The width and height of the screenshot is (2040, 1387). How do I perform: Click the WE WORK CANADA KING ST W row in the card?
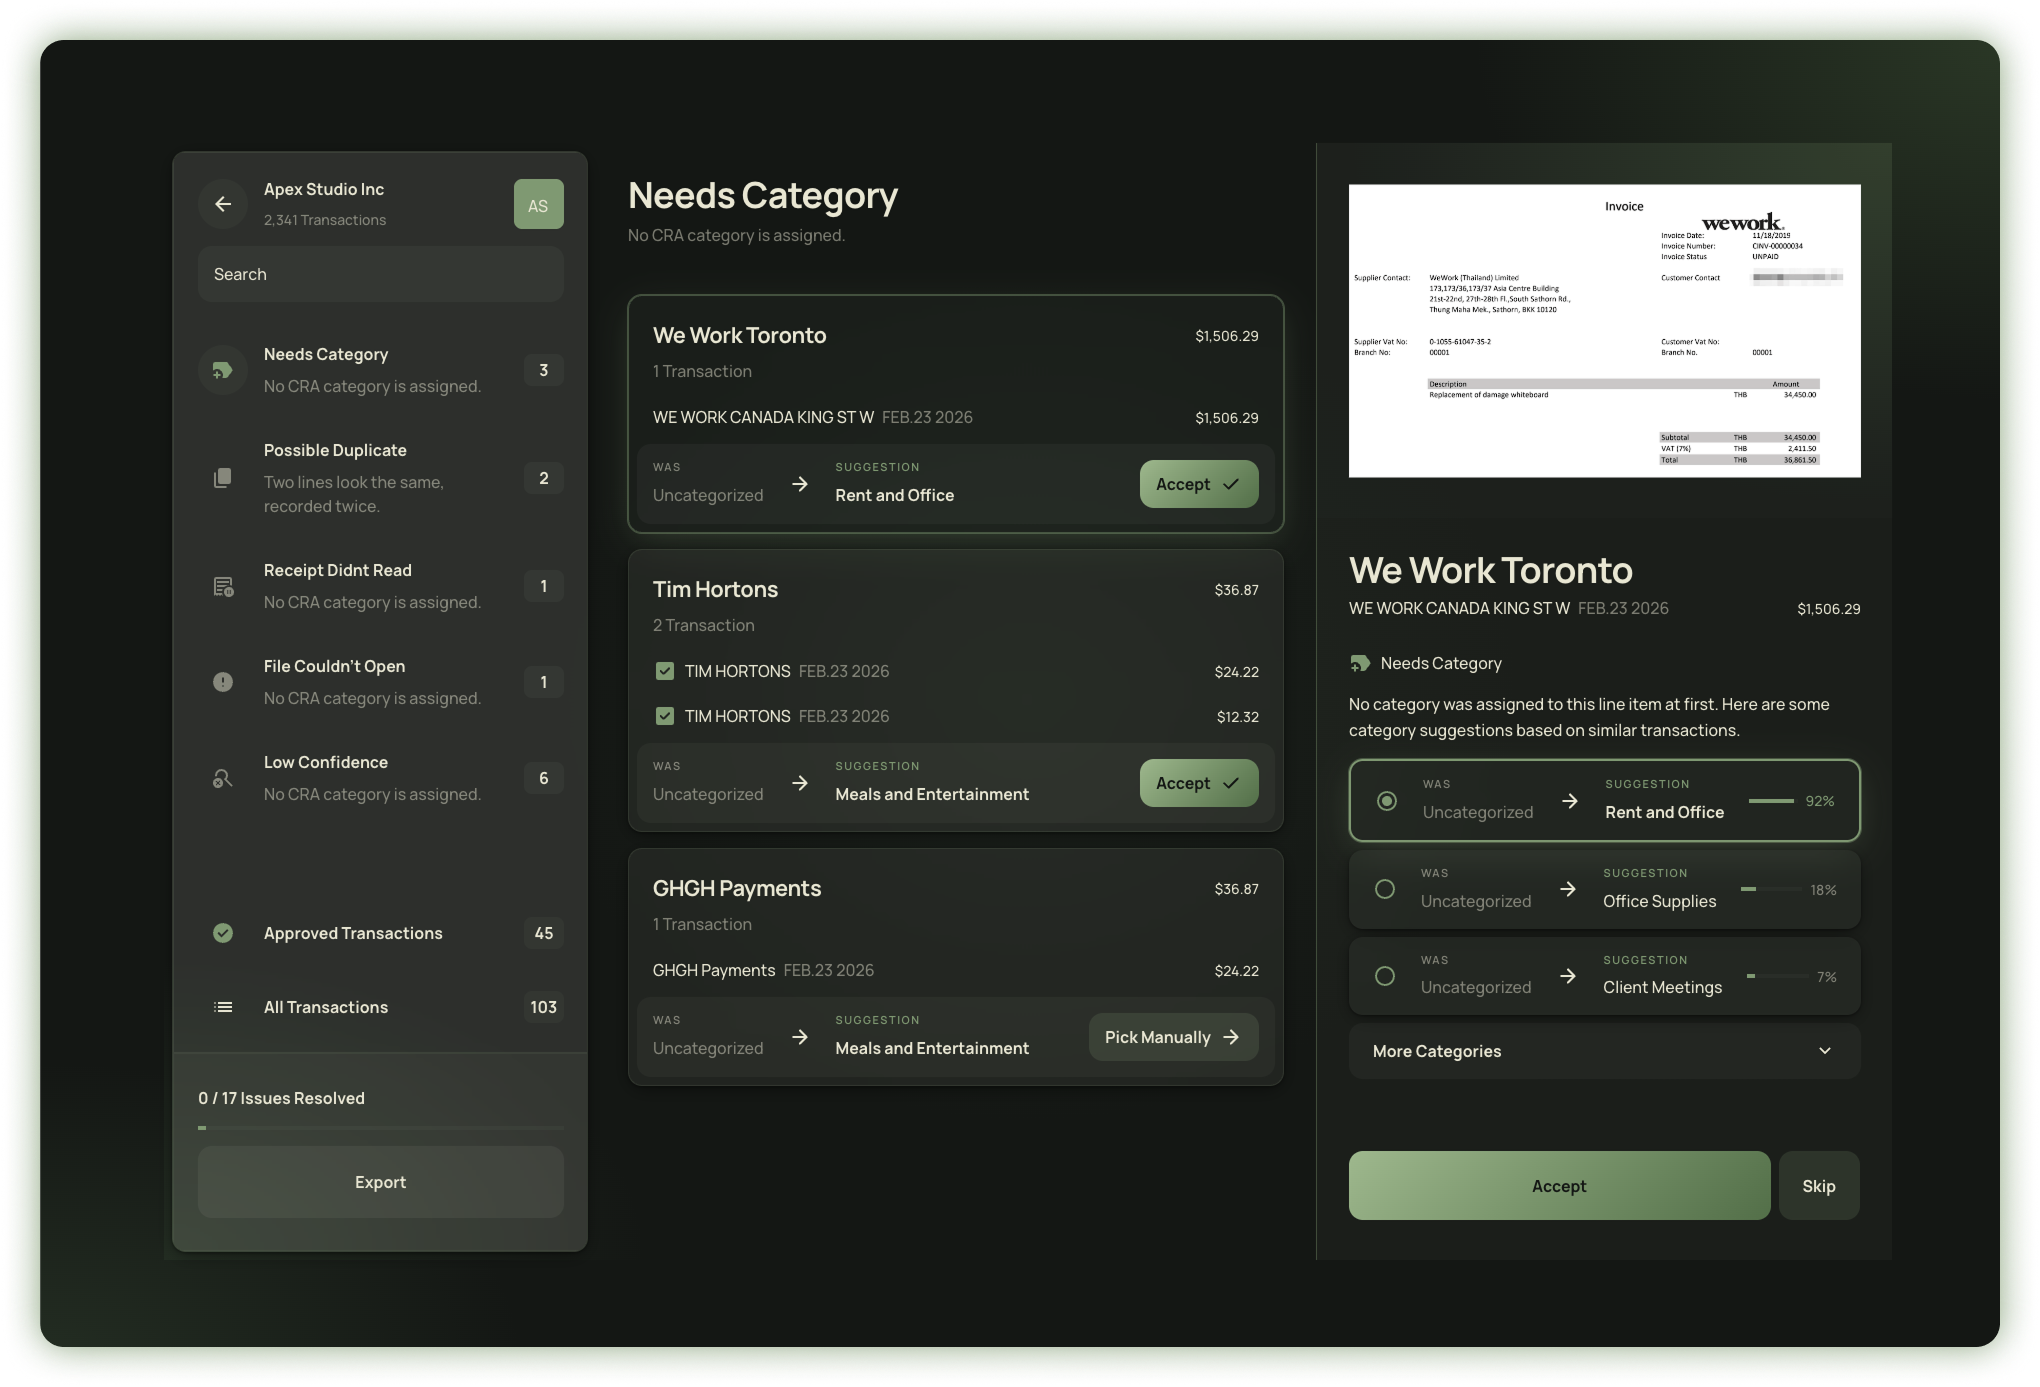(956, 417)
